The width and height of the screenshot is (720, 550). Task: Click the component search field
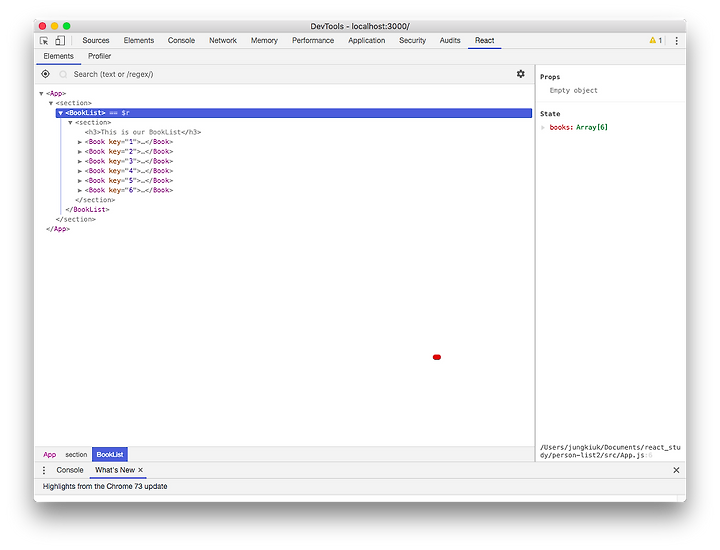[x=289, y=74]
